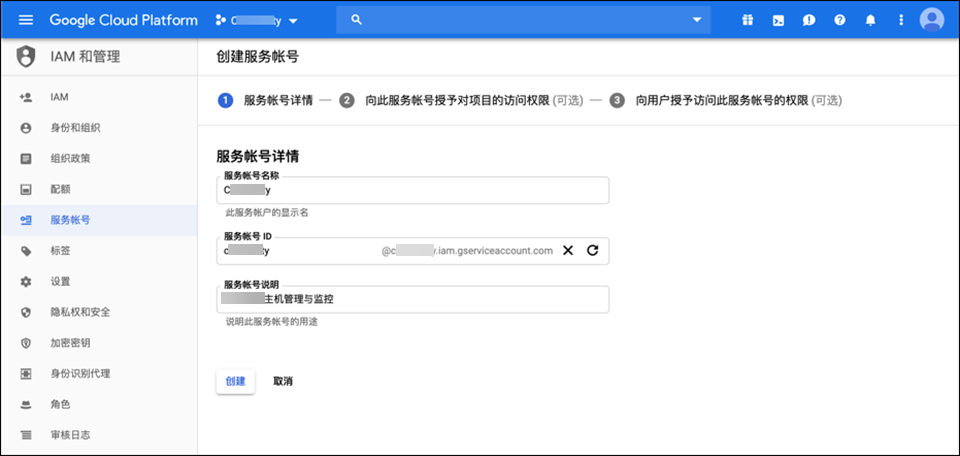Expand the search bar dropdown arrow
Viewport: 960px width, 456px height.
coord(697,20)
